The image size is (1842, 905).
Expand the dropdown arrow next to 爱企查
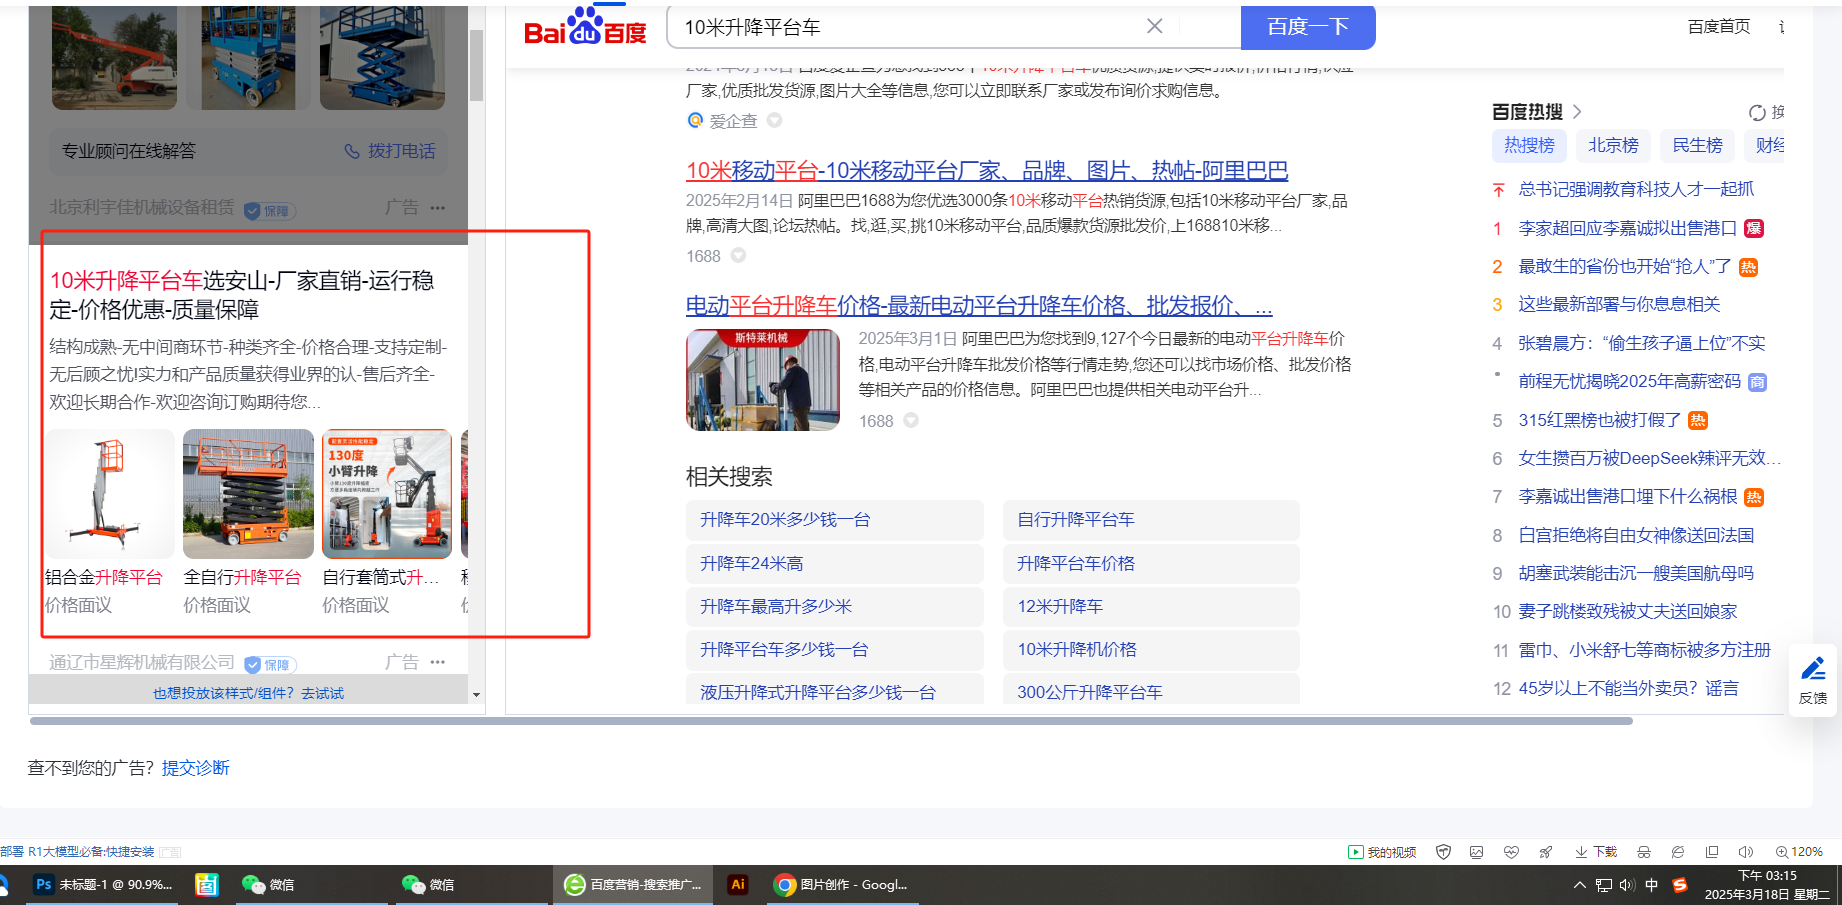(774, 121)
